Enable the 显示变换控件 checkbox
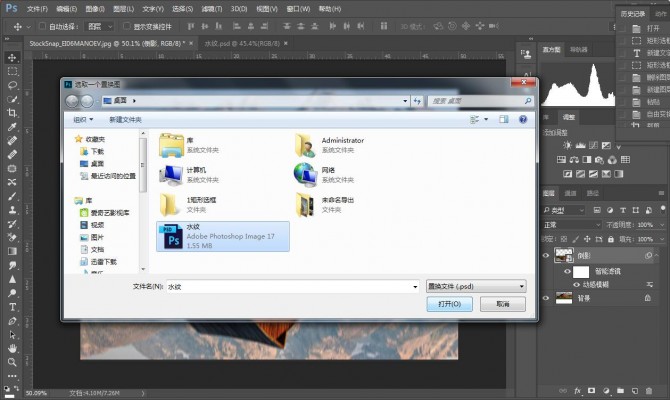The width and height of the screenshot is (670, 400). tap(126, 26)
